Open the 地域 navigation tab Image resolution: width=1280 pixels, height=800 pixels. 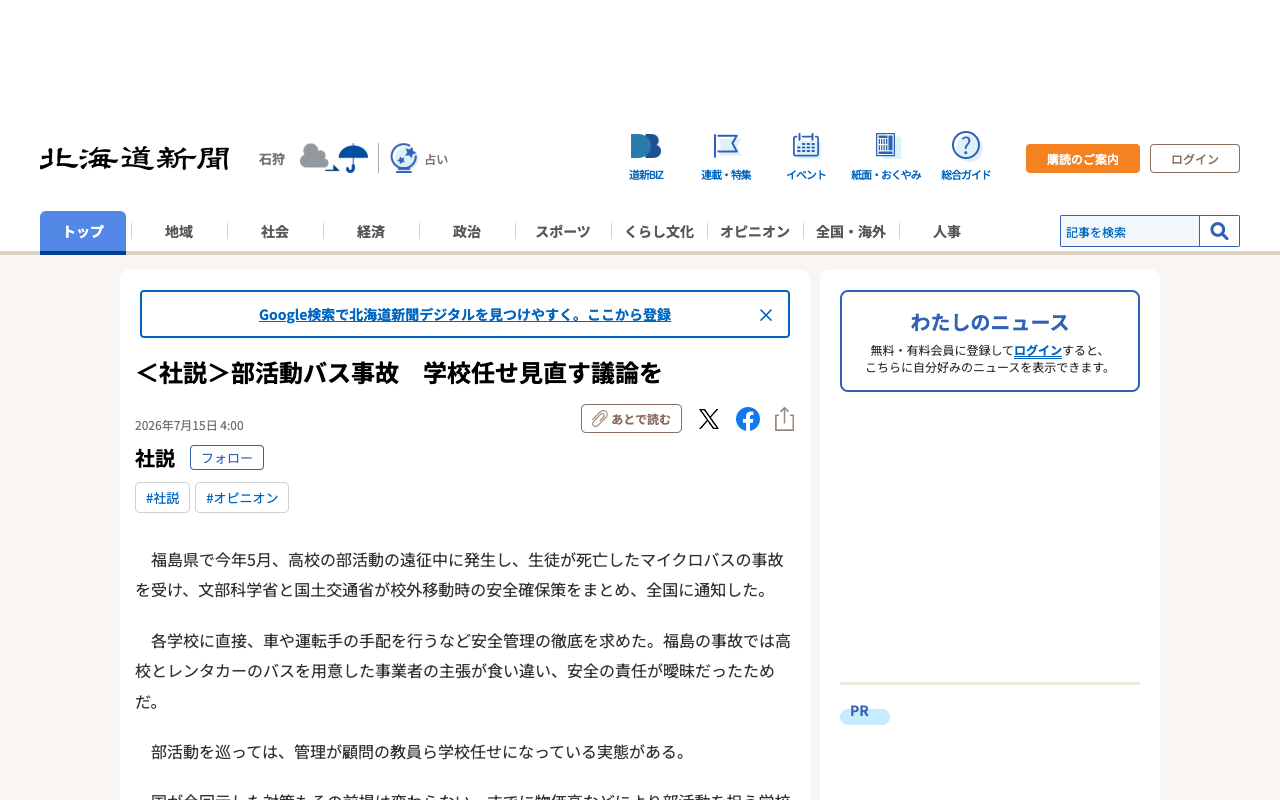pos(179,231)
